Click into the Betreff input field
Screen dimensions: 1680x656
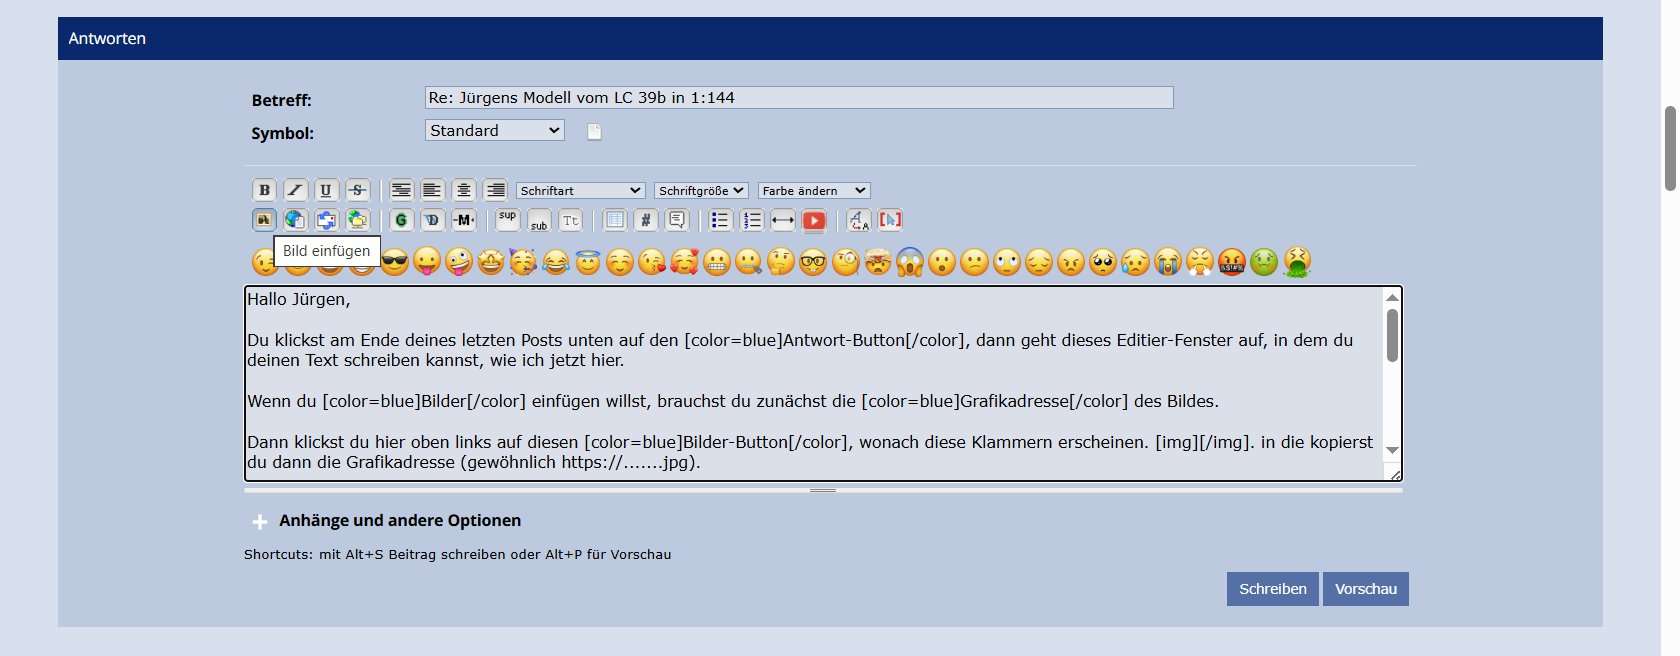(798, 98)
